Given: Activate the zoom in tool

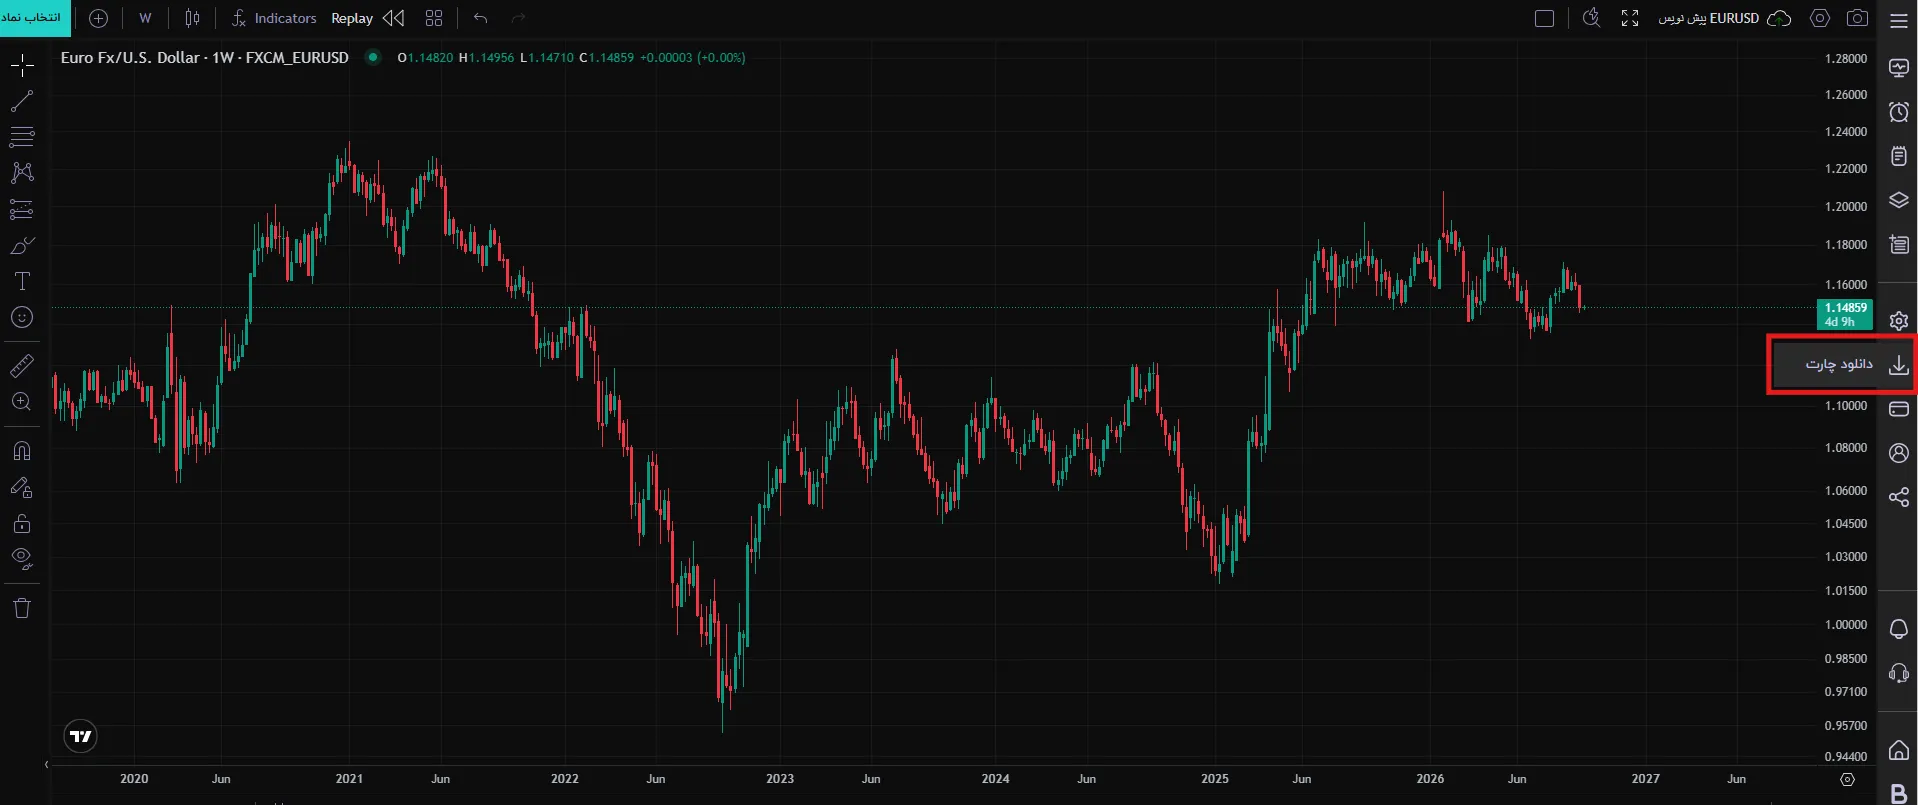Looking at the screenshot, I should [22, 402].
